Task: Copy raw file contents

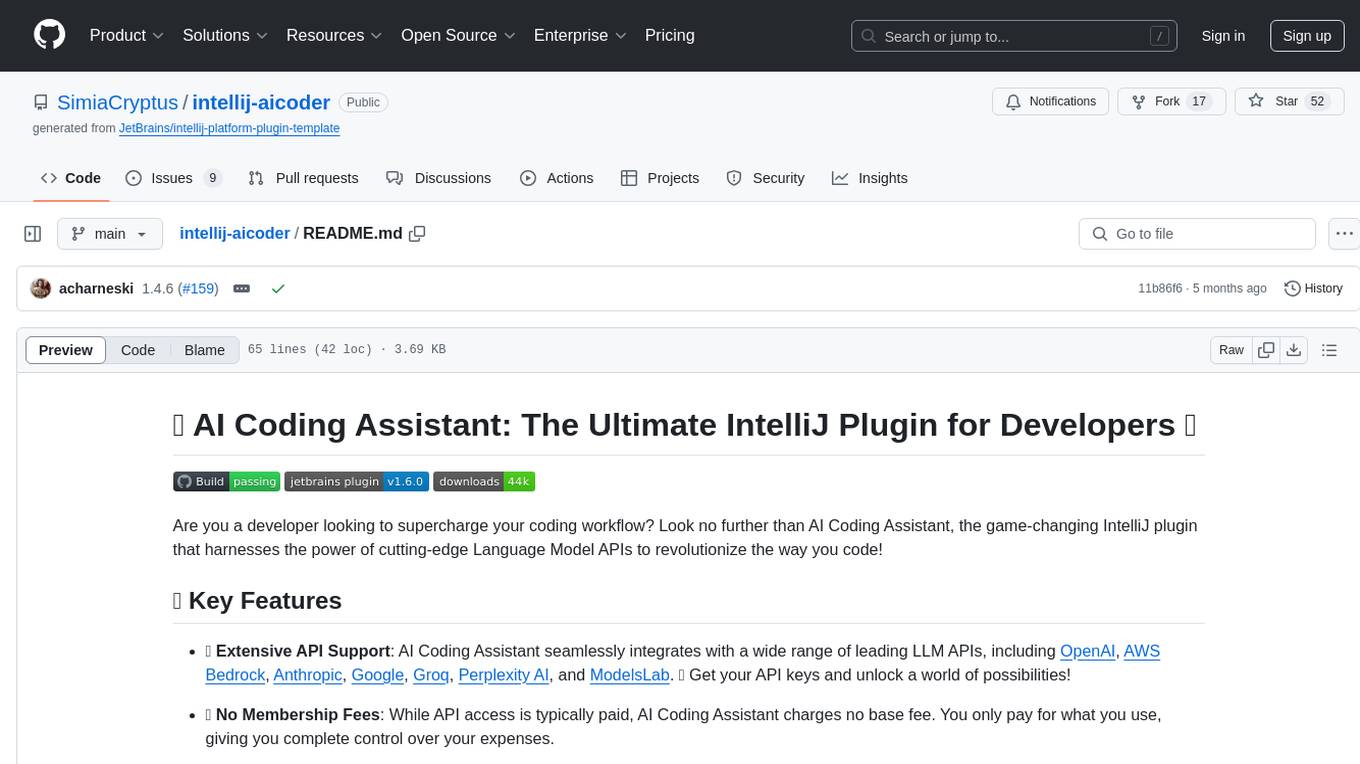Action: [x=1266, y=350]
